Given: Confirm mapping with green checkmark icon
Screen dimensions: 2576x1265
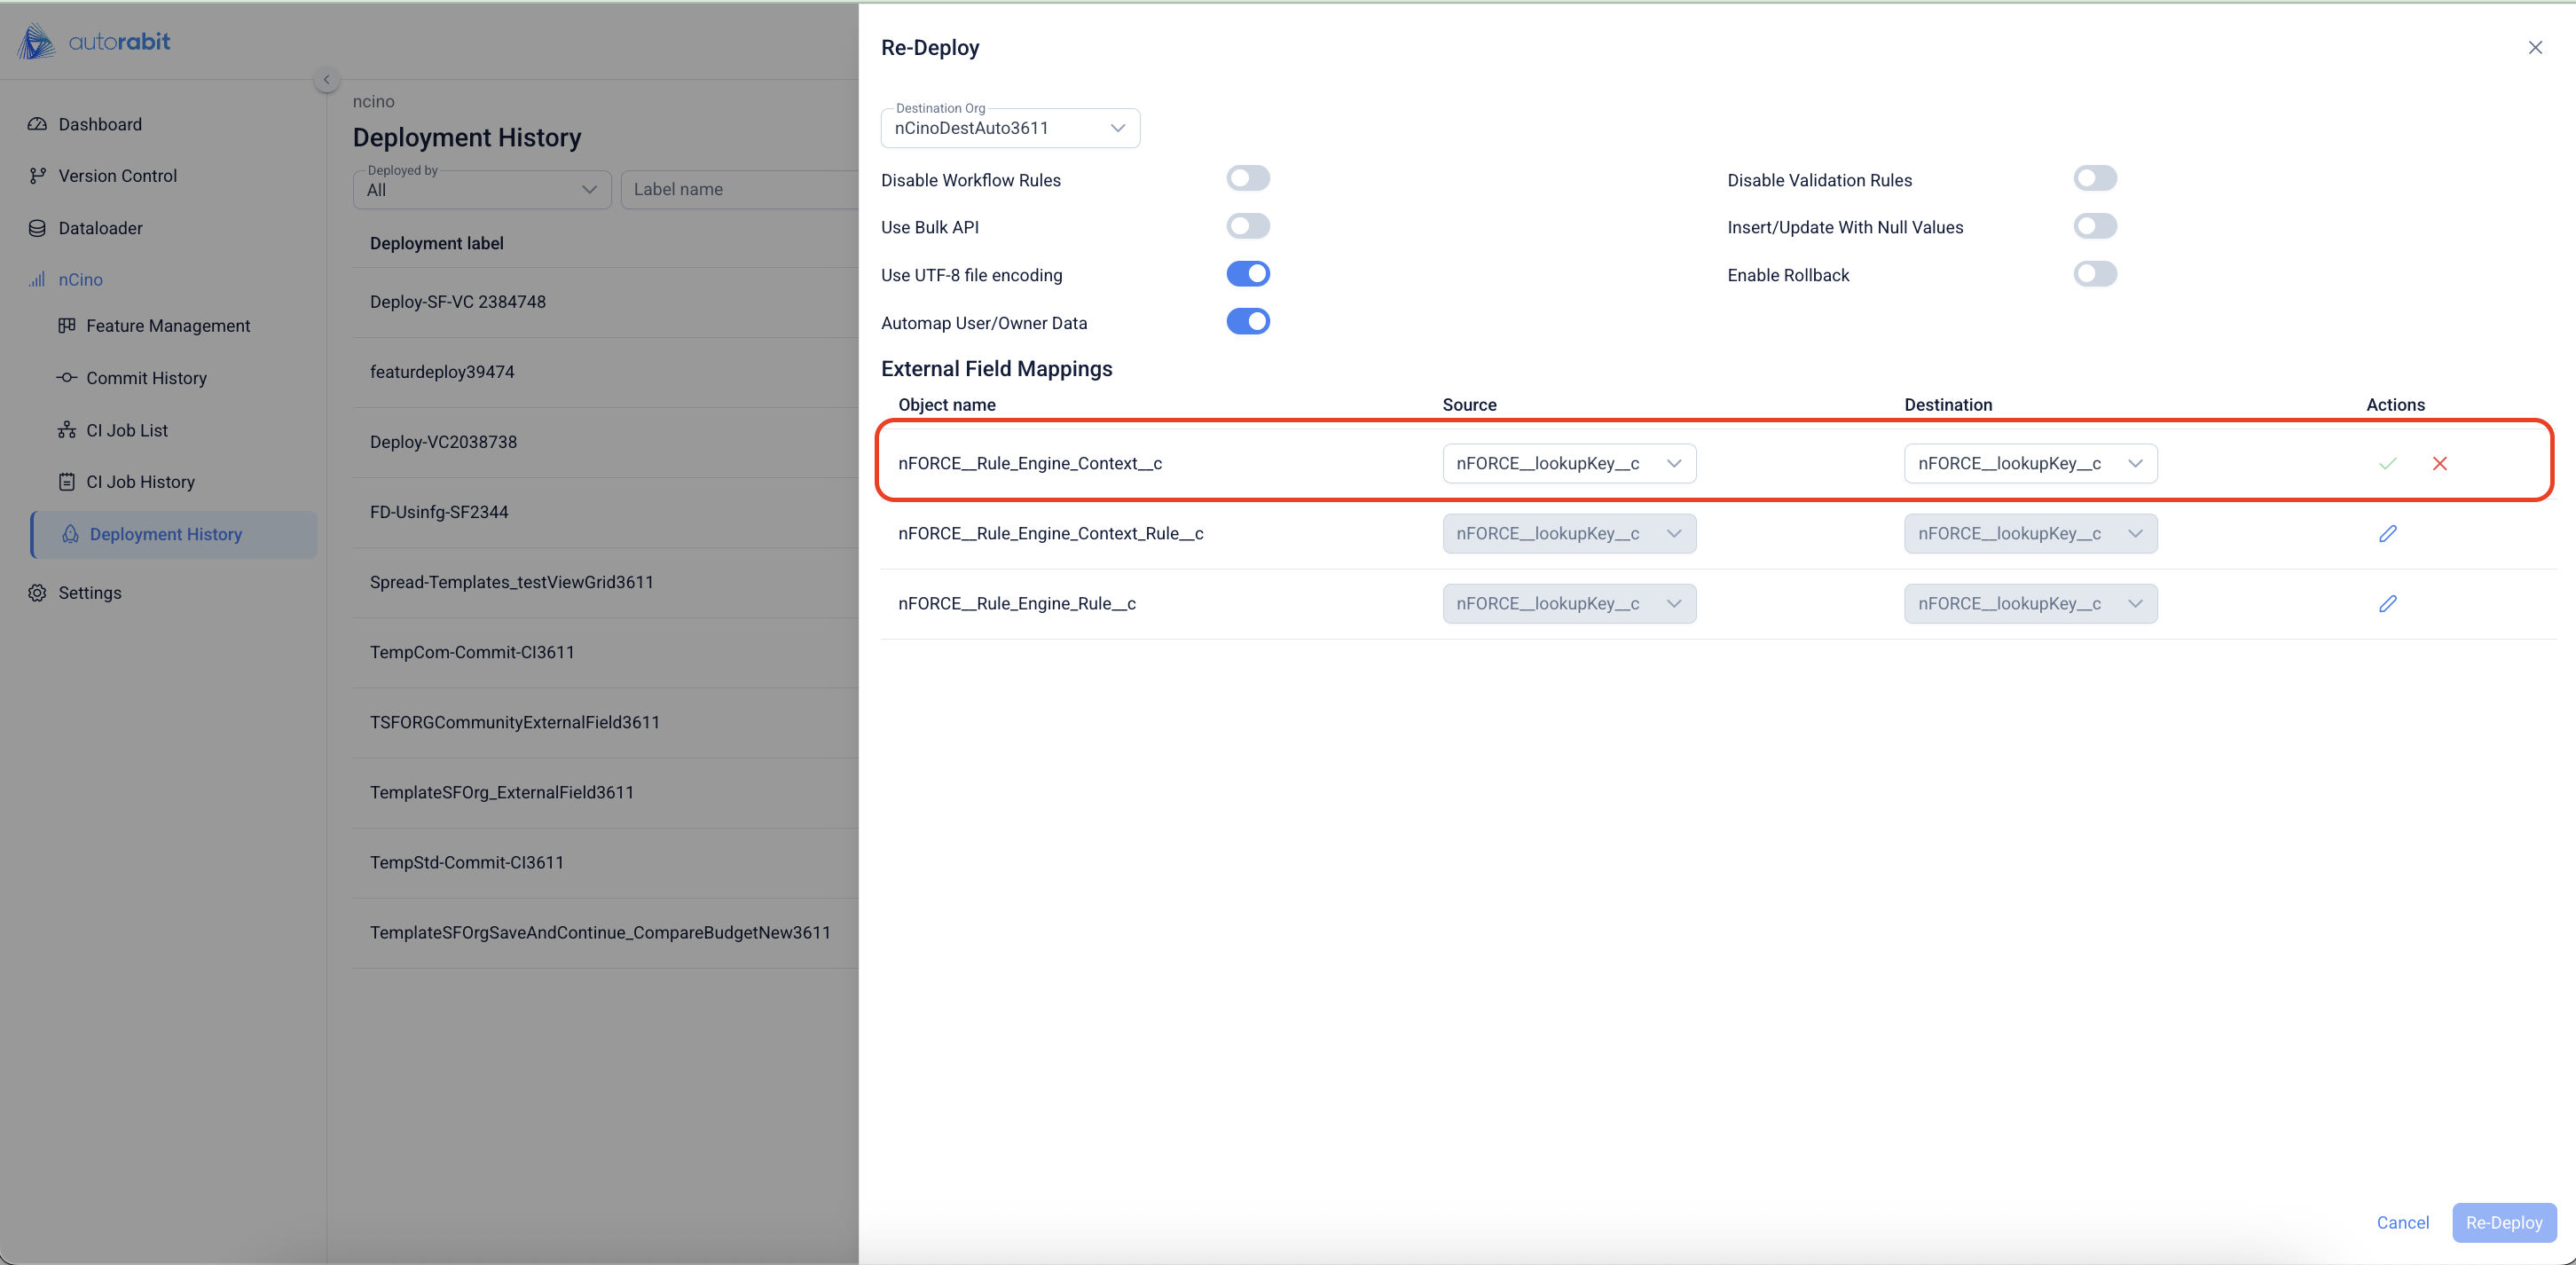Looking at the screenshot, I should click(2387, 463).
